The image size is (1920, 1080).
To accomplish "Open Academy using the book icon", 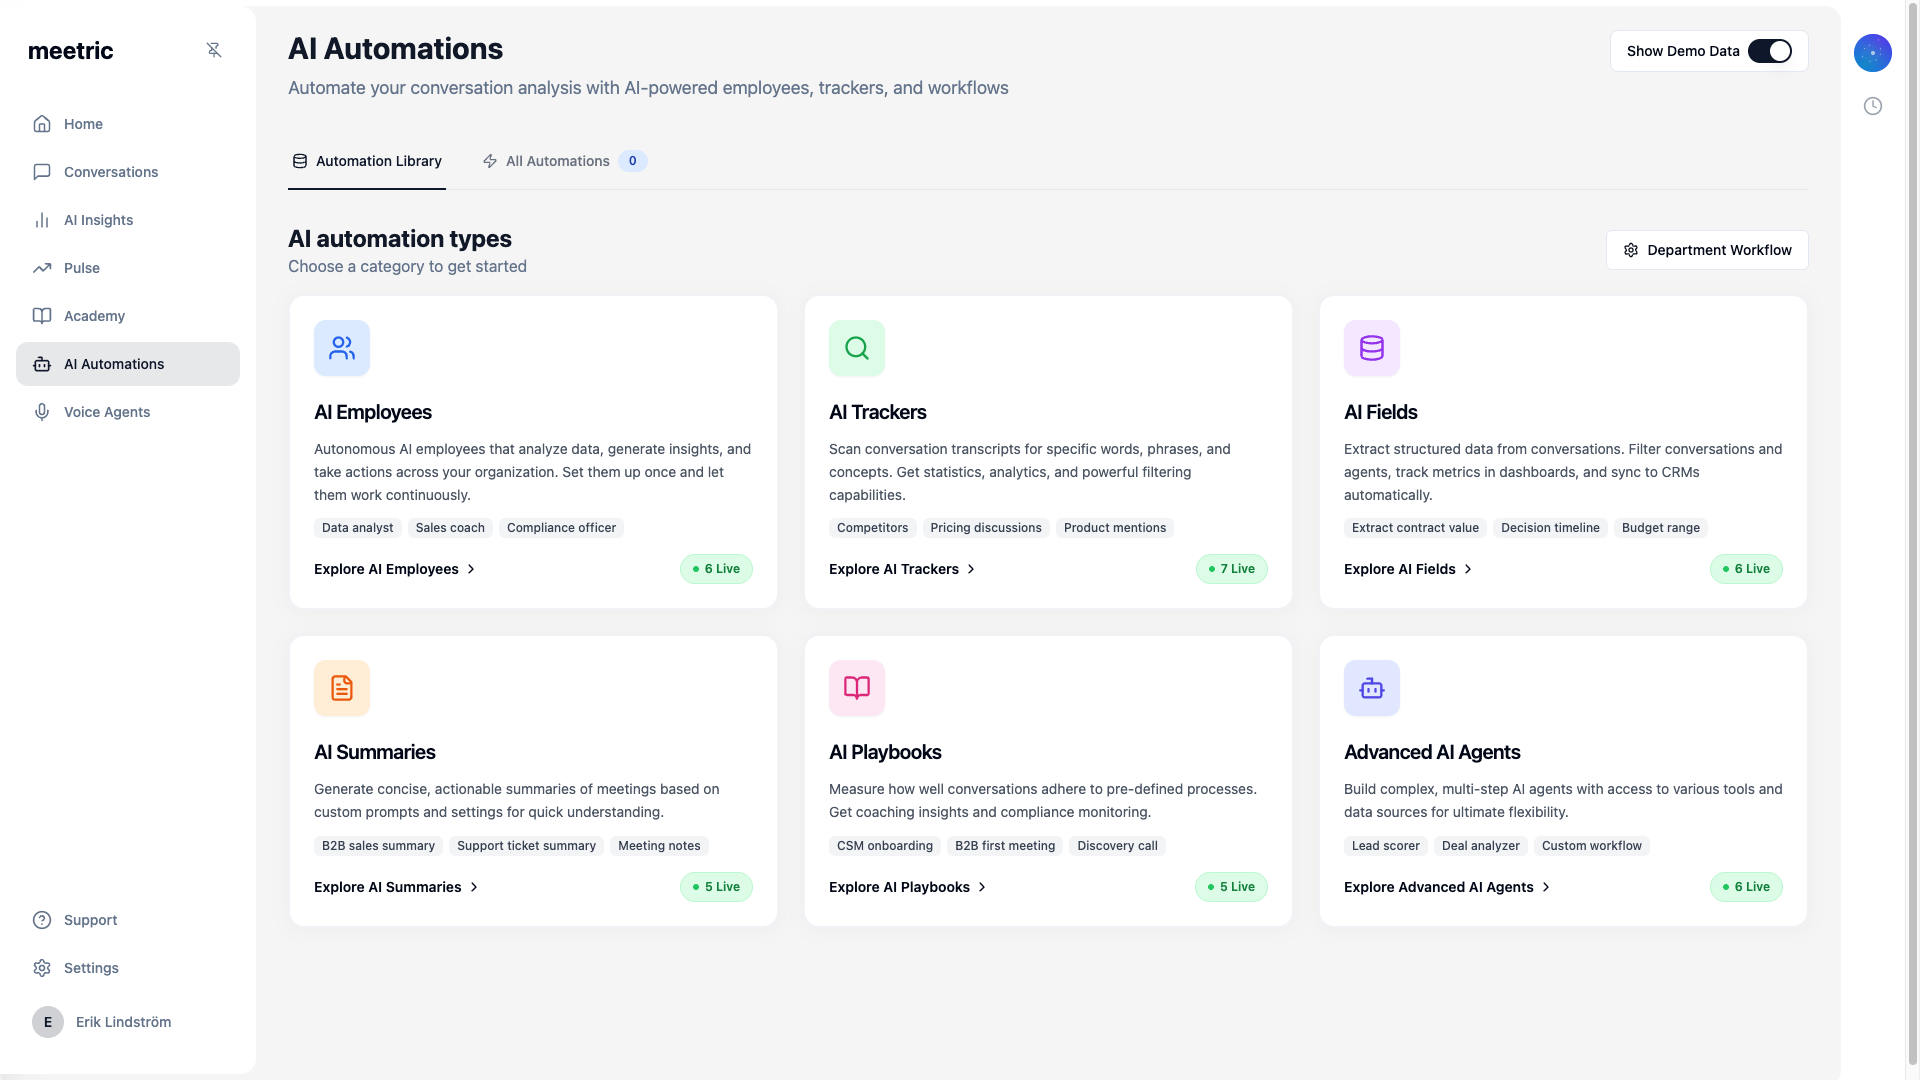I will [42, 316].
